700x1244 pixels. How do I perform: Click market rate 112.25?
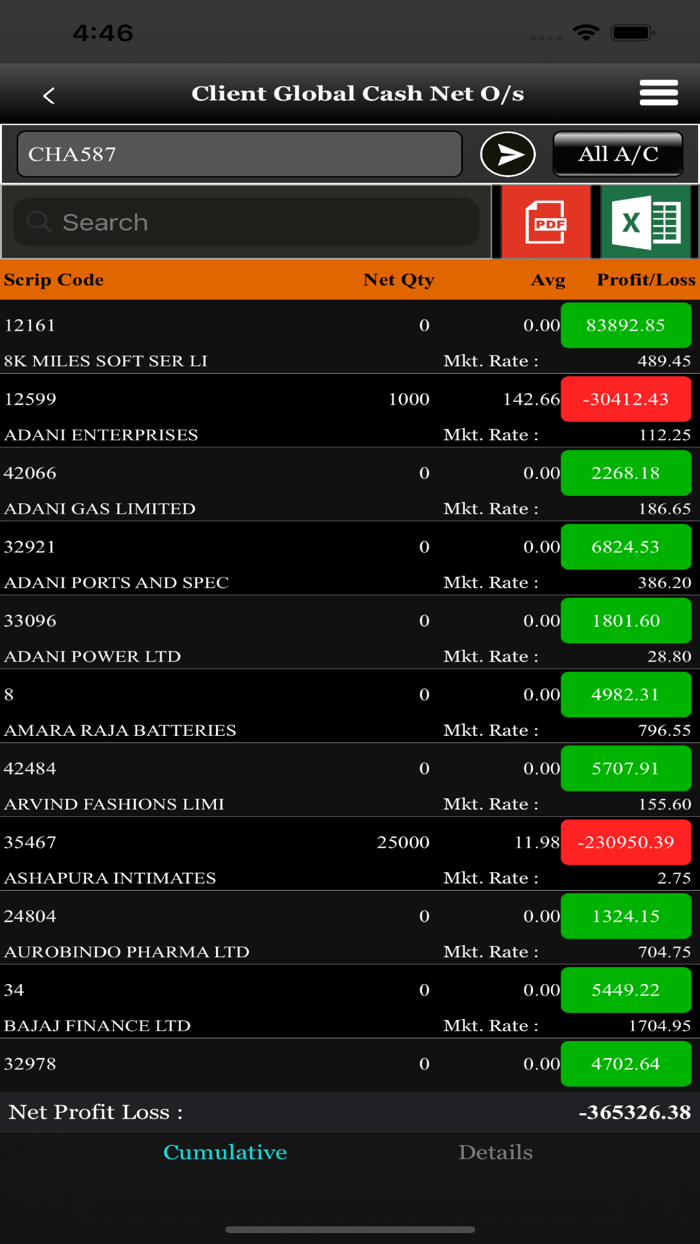[664, 435]
